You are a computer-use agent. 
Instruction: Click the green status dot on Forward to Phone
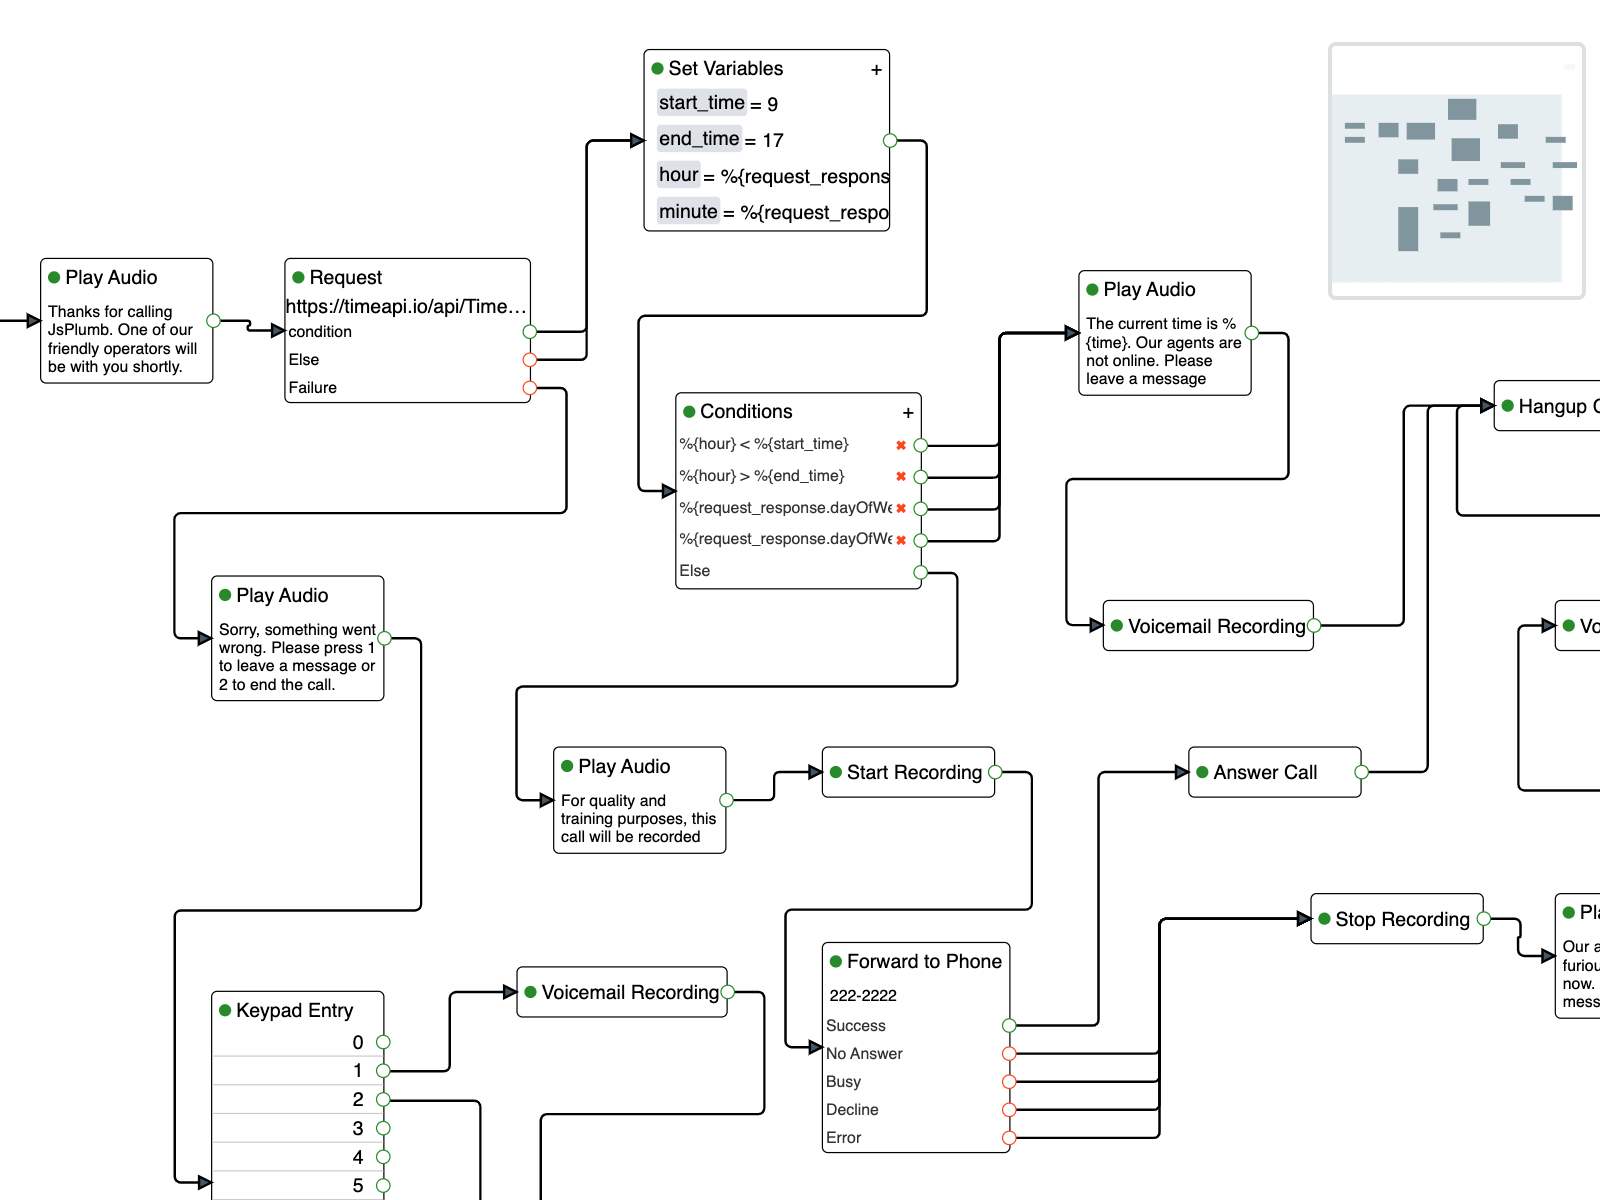click(x=837, y=961)
